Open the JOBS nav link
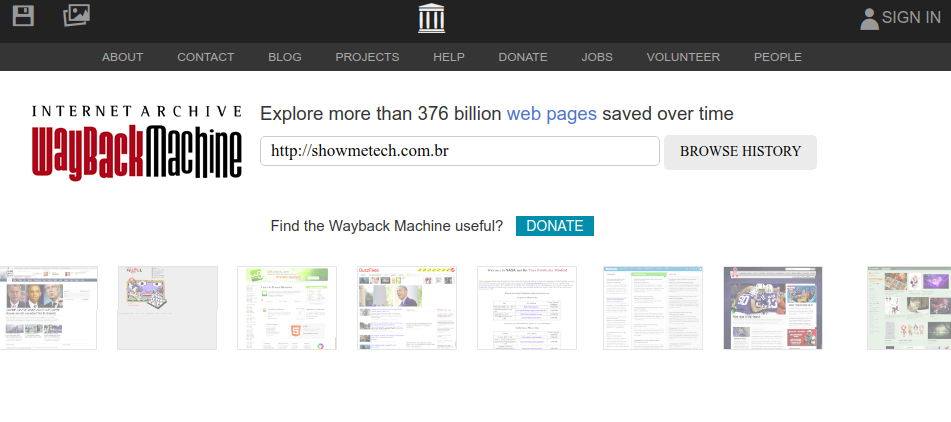Image resolution: width=951 pixels, height=422 pixels. [597, 57]
